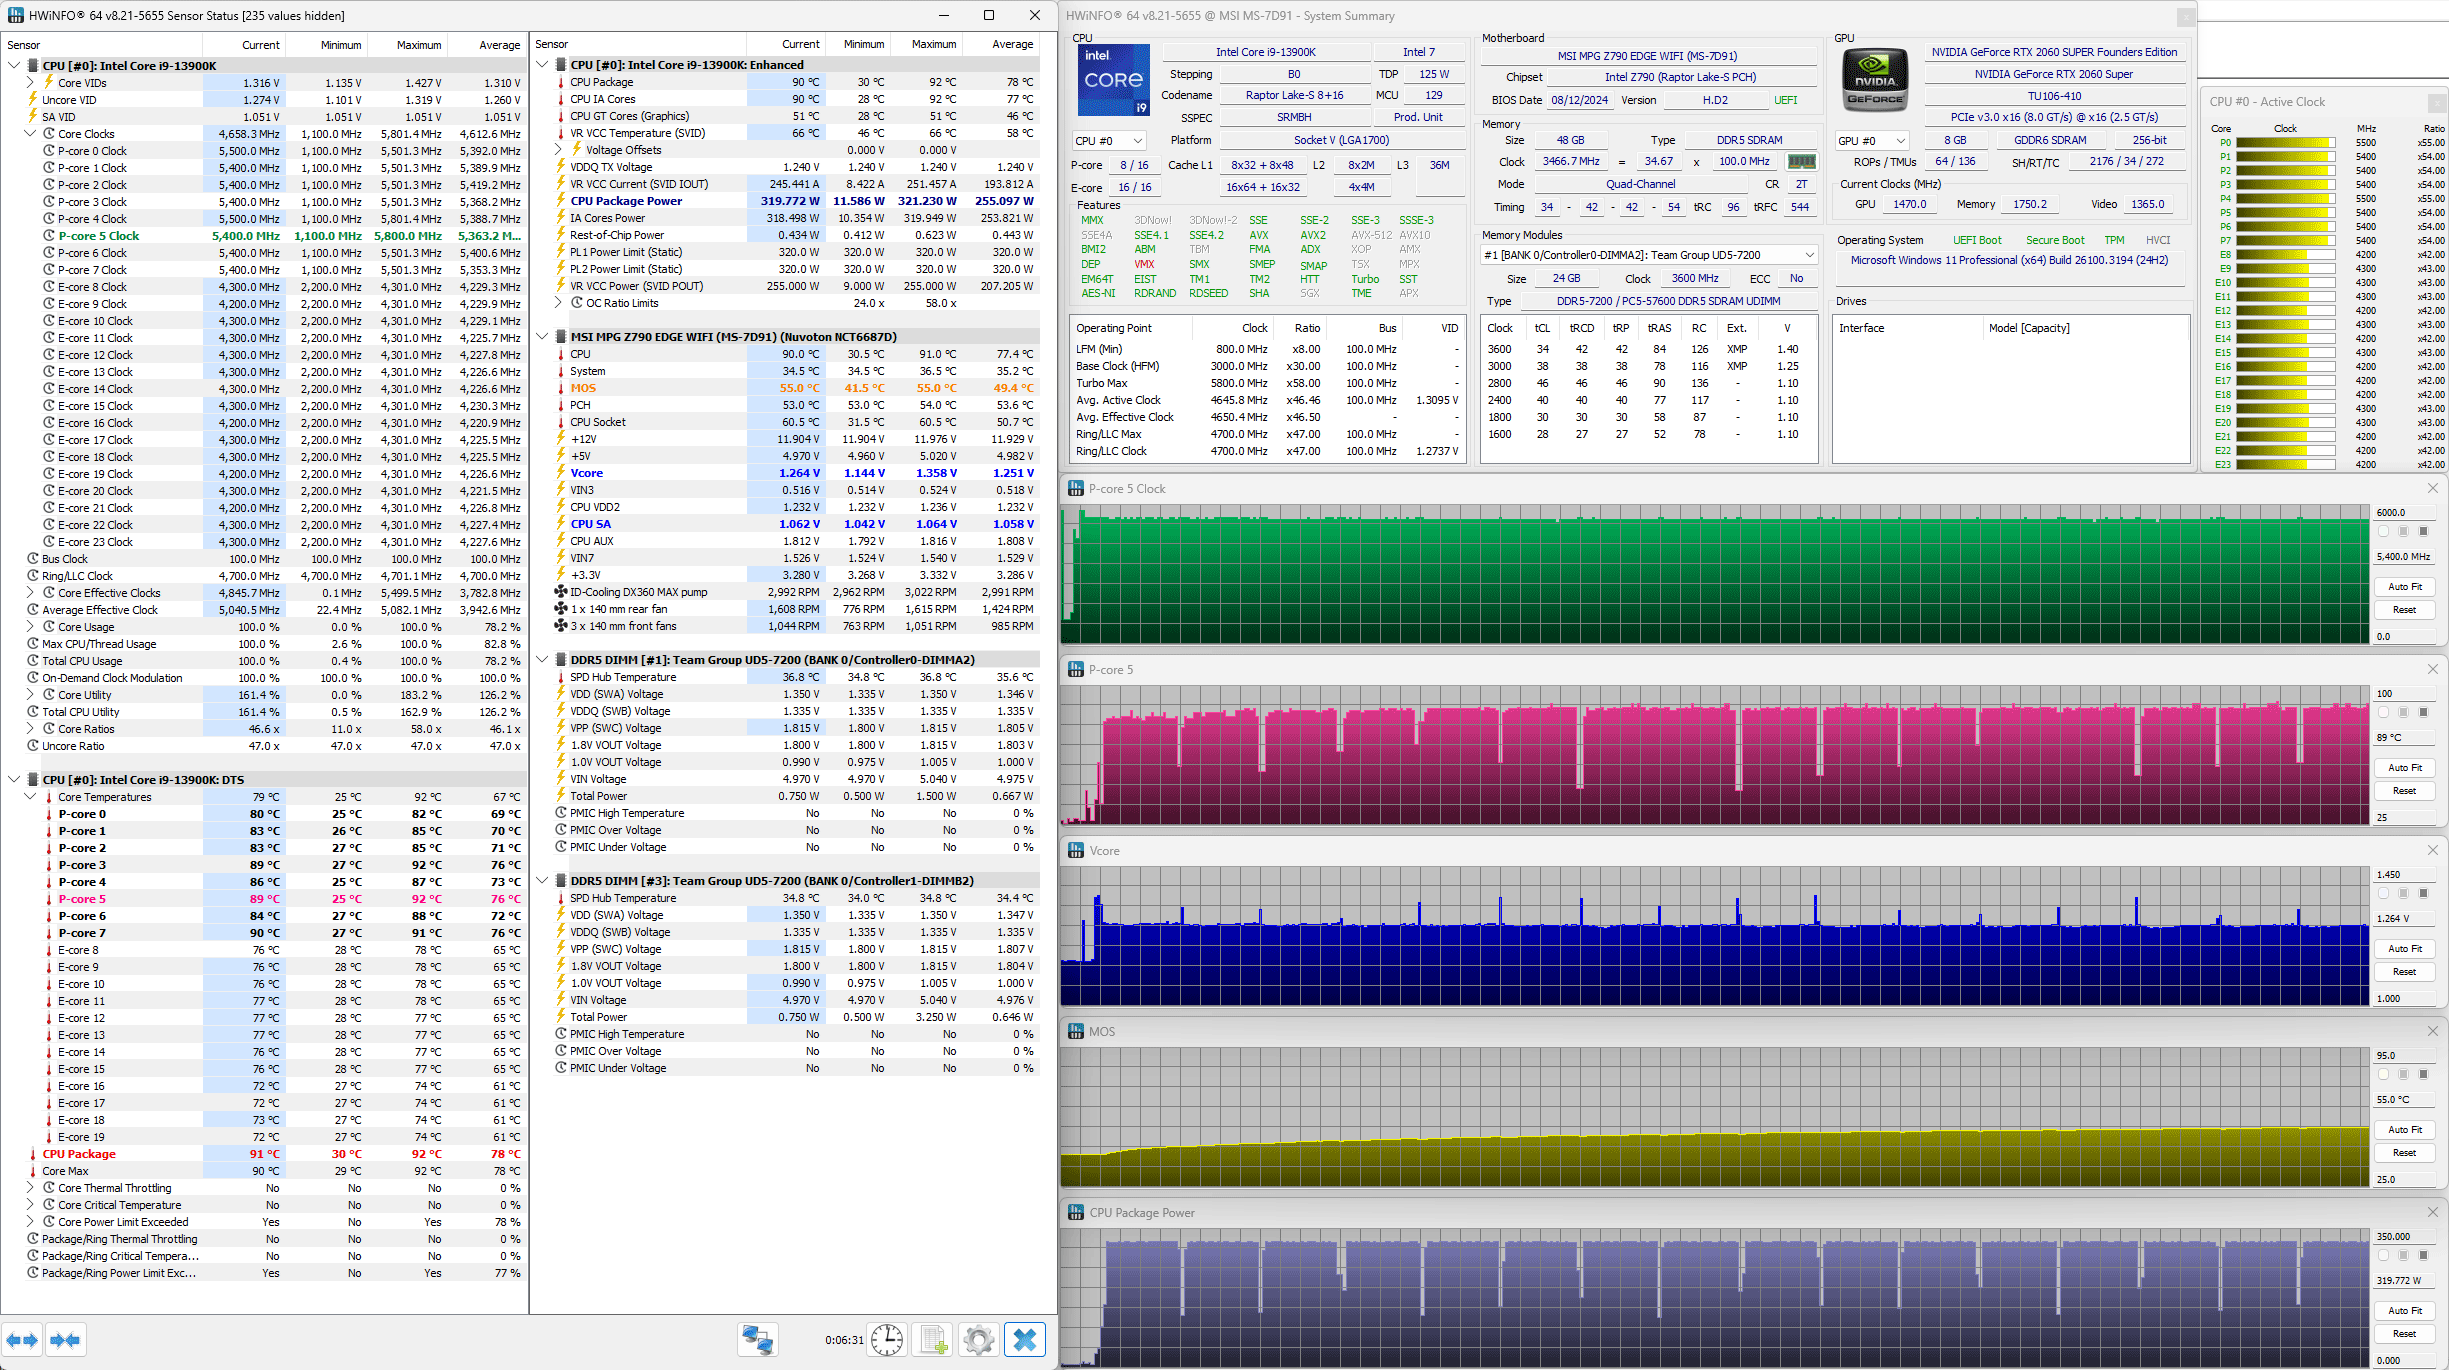Collapse the CPU [#0] i9-13900K sensor group
2449x1370 pixels.
[x=14, y=65]
